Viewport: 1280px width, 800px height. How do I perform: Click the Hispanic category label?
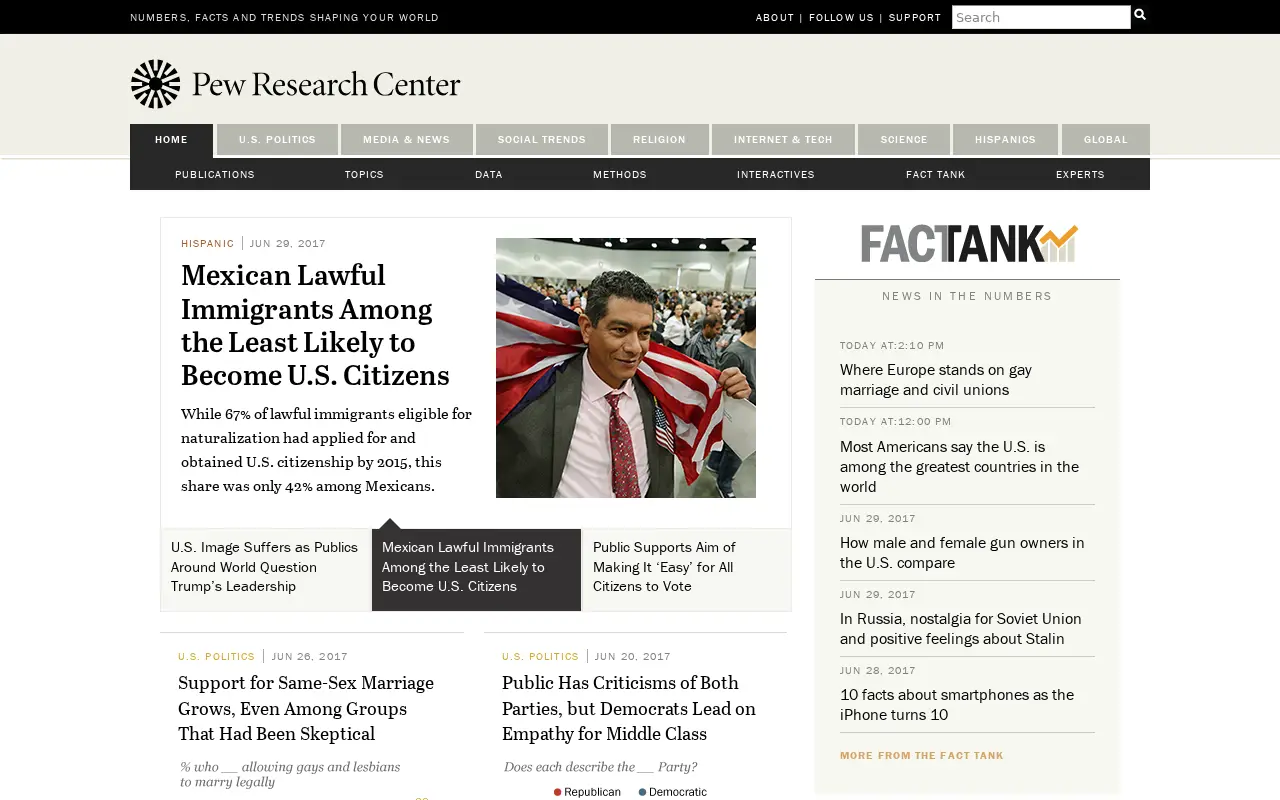[207, 244]
